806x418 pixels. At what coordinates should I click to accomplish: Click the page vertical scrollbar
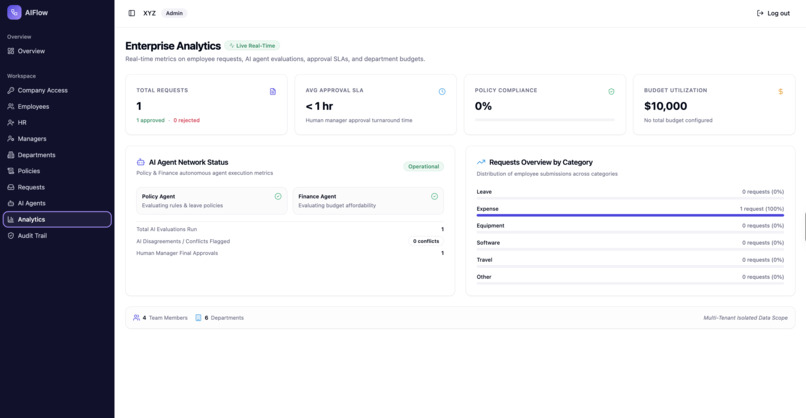(804, 226)
